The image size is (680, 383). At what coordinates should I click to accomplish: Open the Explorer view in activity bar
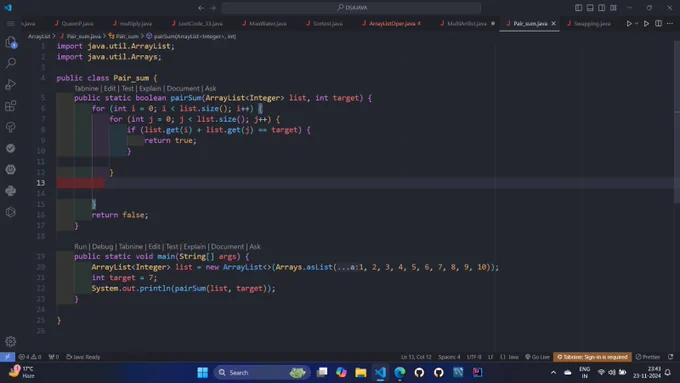[x=11, y=42]
